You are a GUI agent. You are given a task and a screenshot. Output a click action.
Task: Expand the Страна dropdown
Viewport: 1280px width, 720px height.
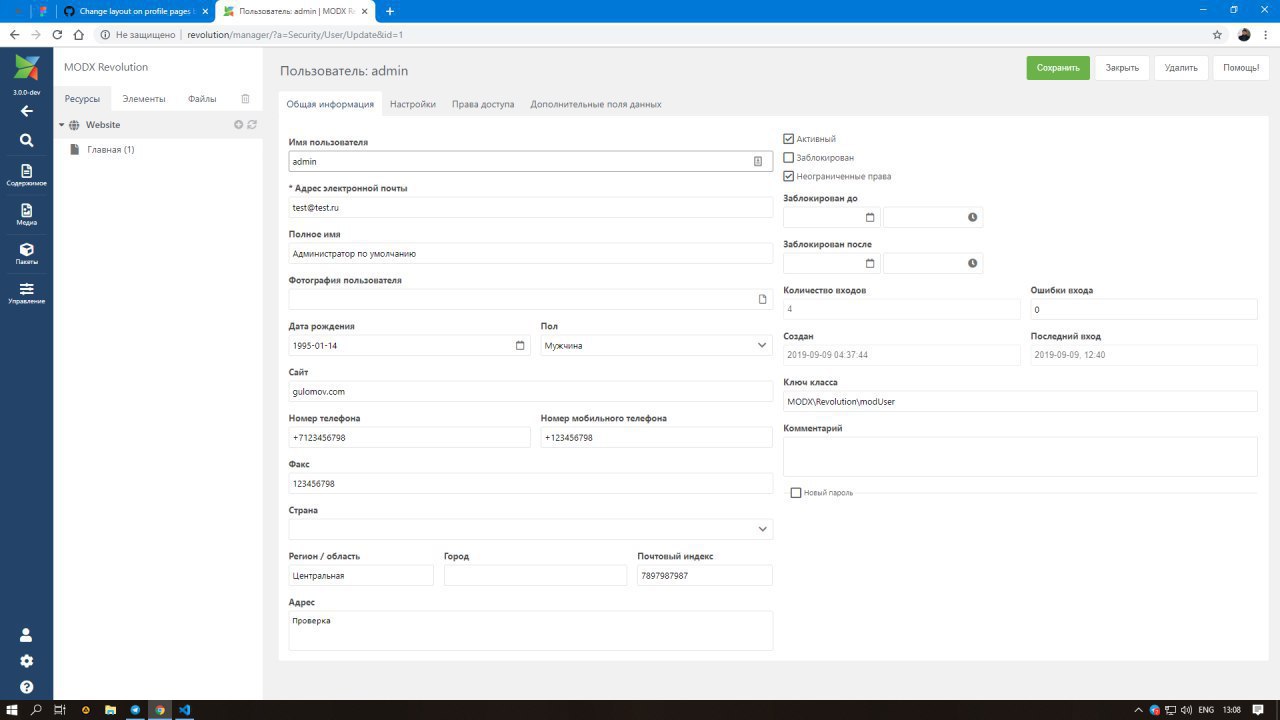pos(762,529)
